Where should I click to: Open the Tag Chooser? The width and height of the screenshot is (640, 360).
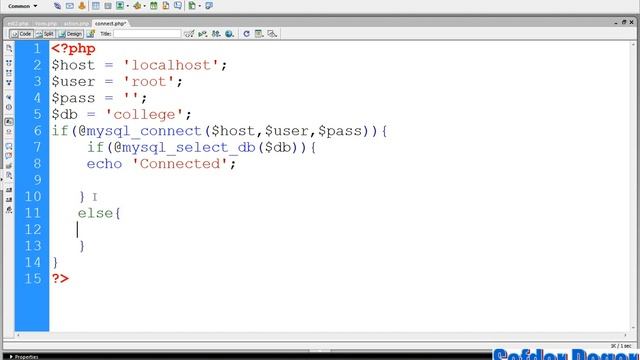click(209, 6)
